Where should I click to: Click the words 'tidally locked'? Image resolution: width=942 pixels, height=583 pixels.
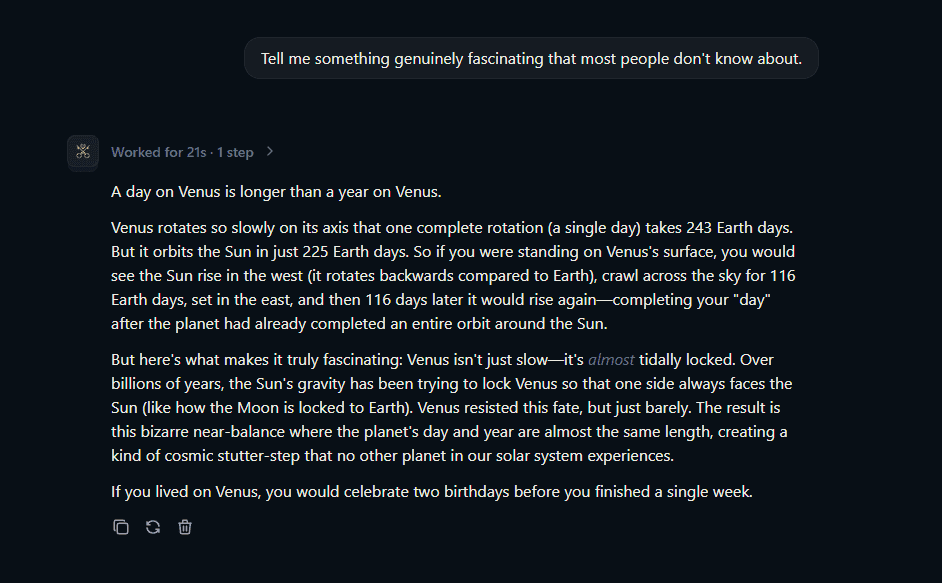(x=686, y=360)
